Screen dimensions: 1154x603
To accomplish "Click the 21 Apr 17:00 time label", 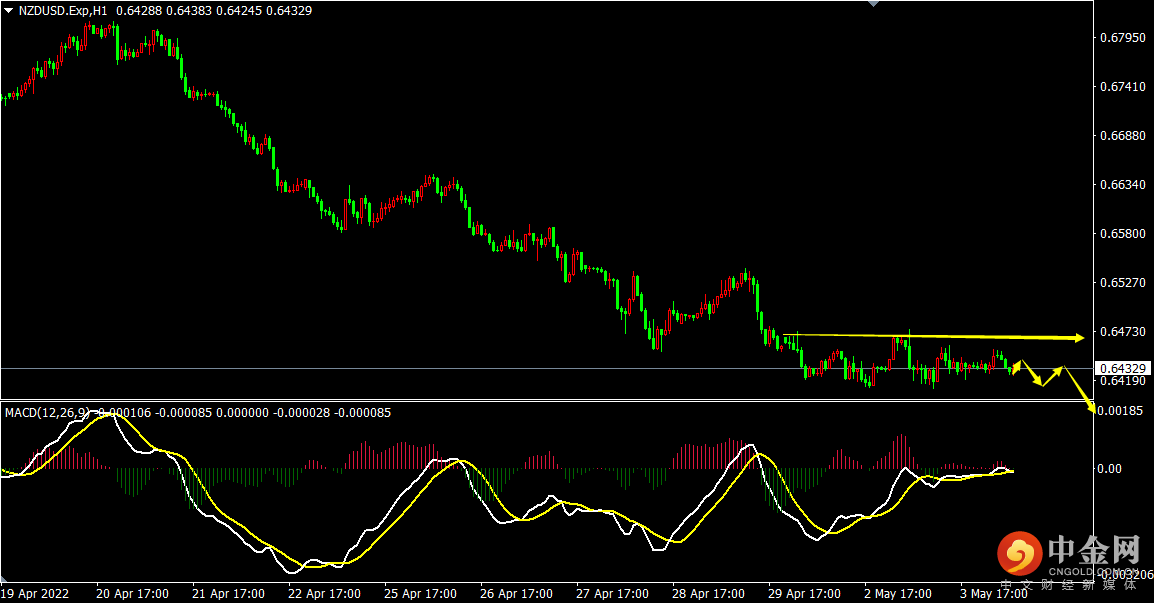I will [228, 593].
